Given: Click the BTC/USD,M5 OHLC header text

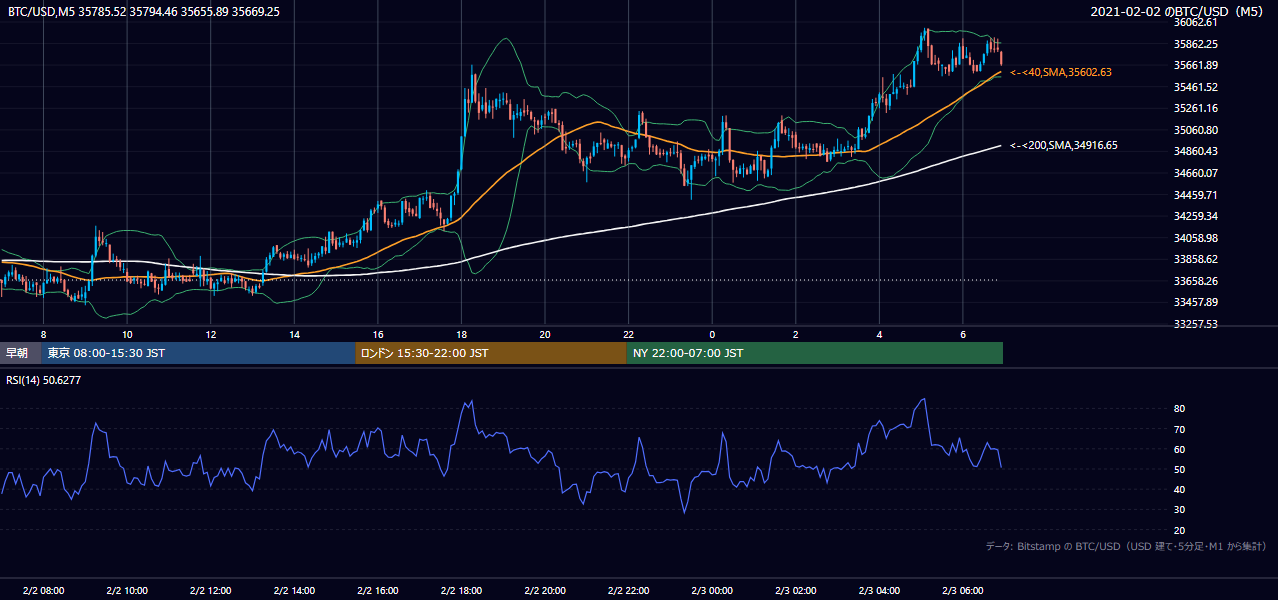Looking at the screenshot, I should [x=144, y=12].
